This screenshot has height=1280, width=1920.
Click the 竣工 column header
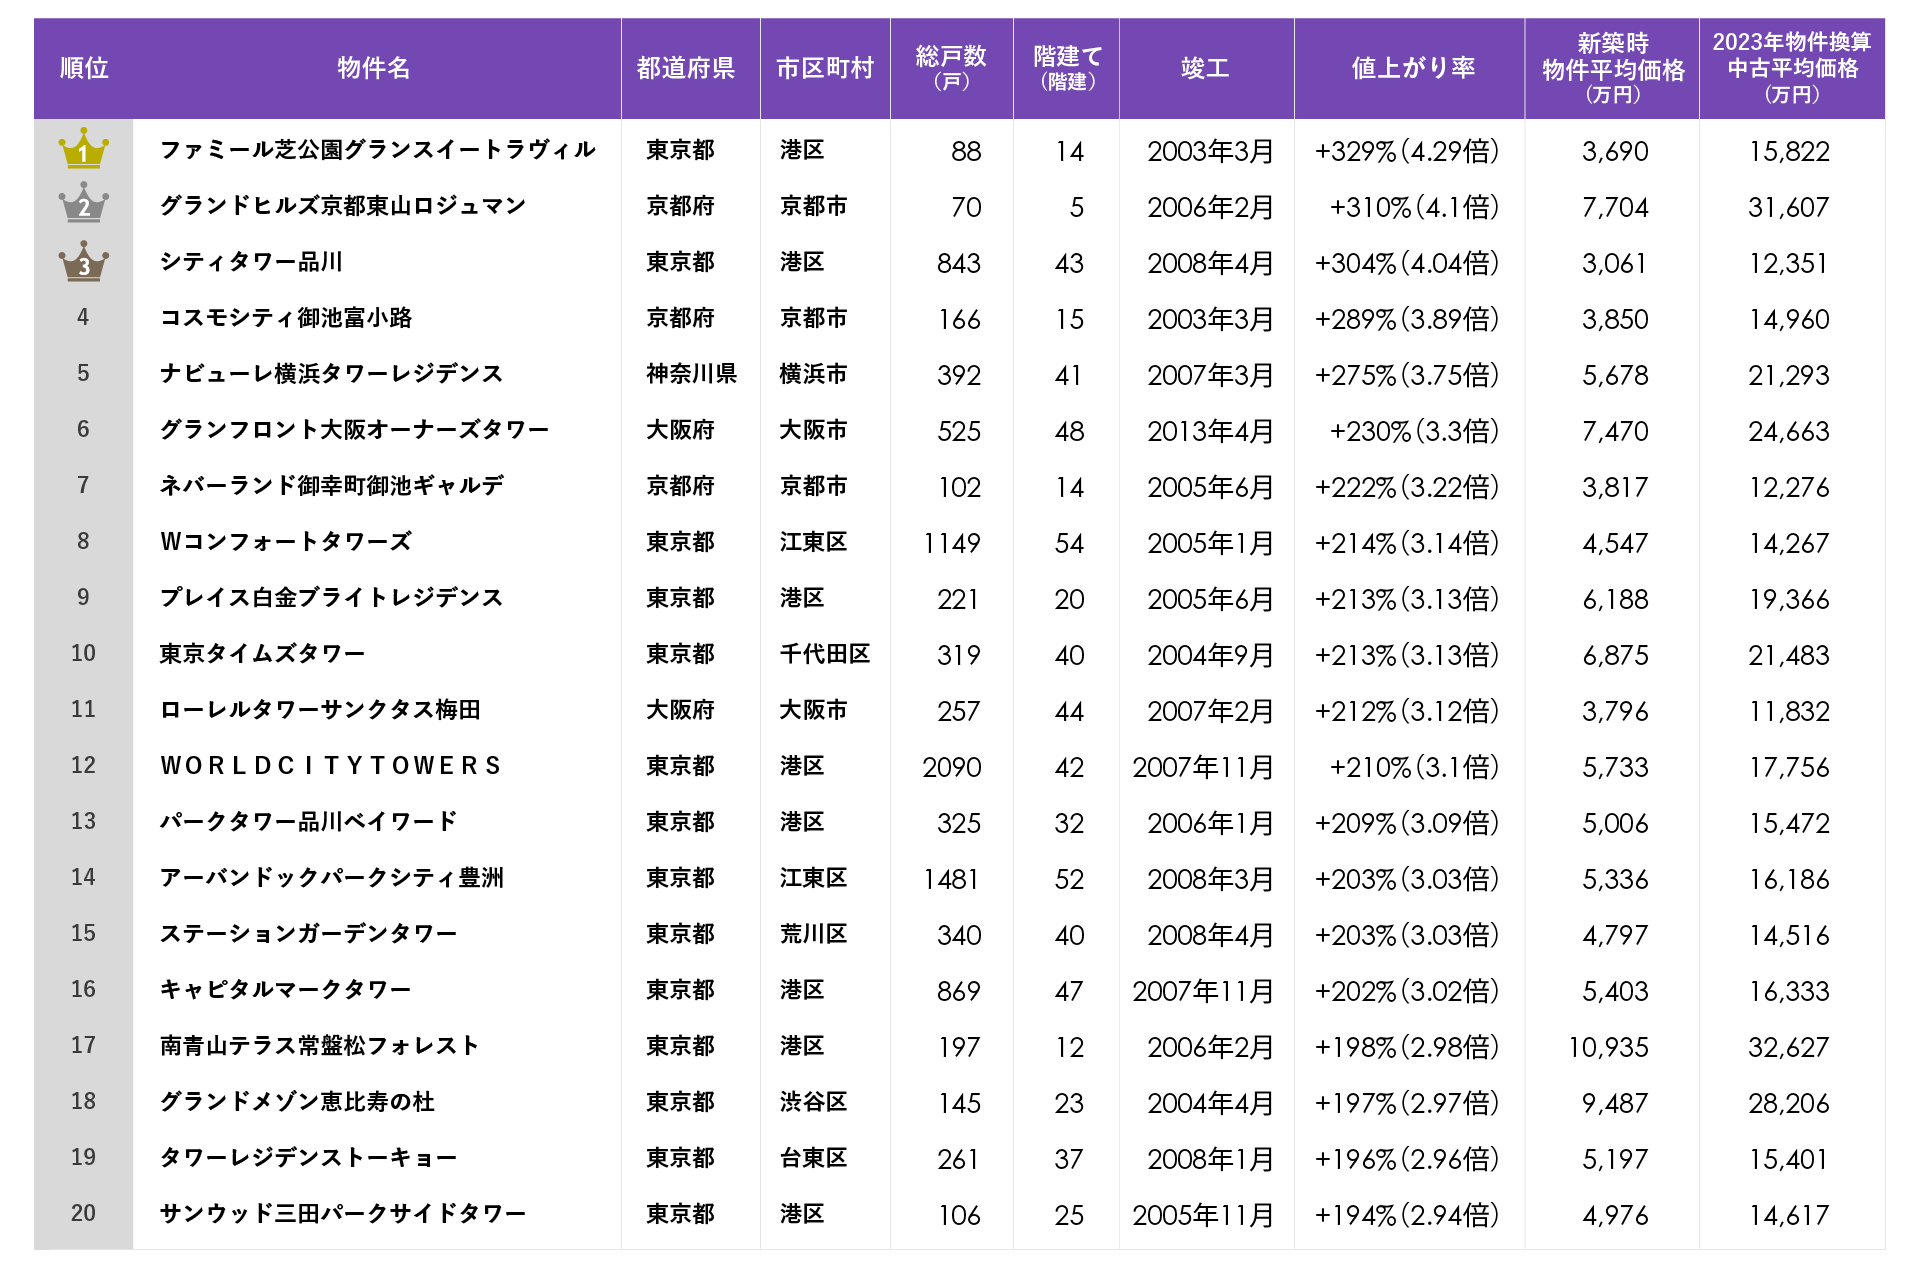click(x=1205, y=68)
